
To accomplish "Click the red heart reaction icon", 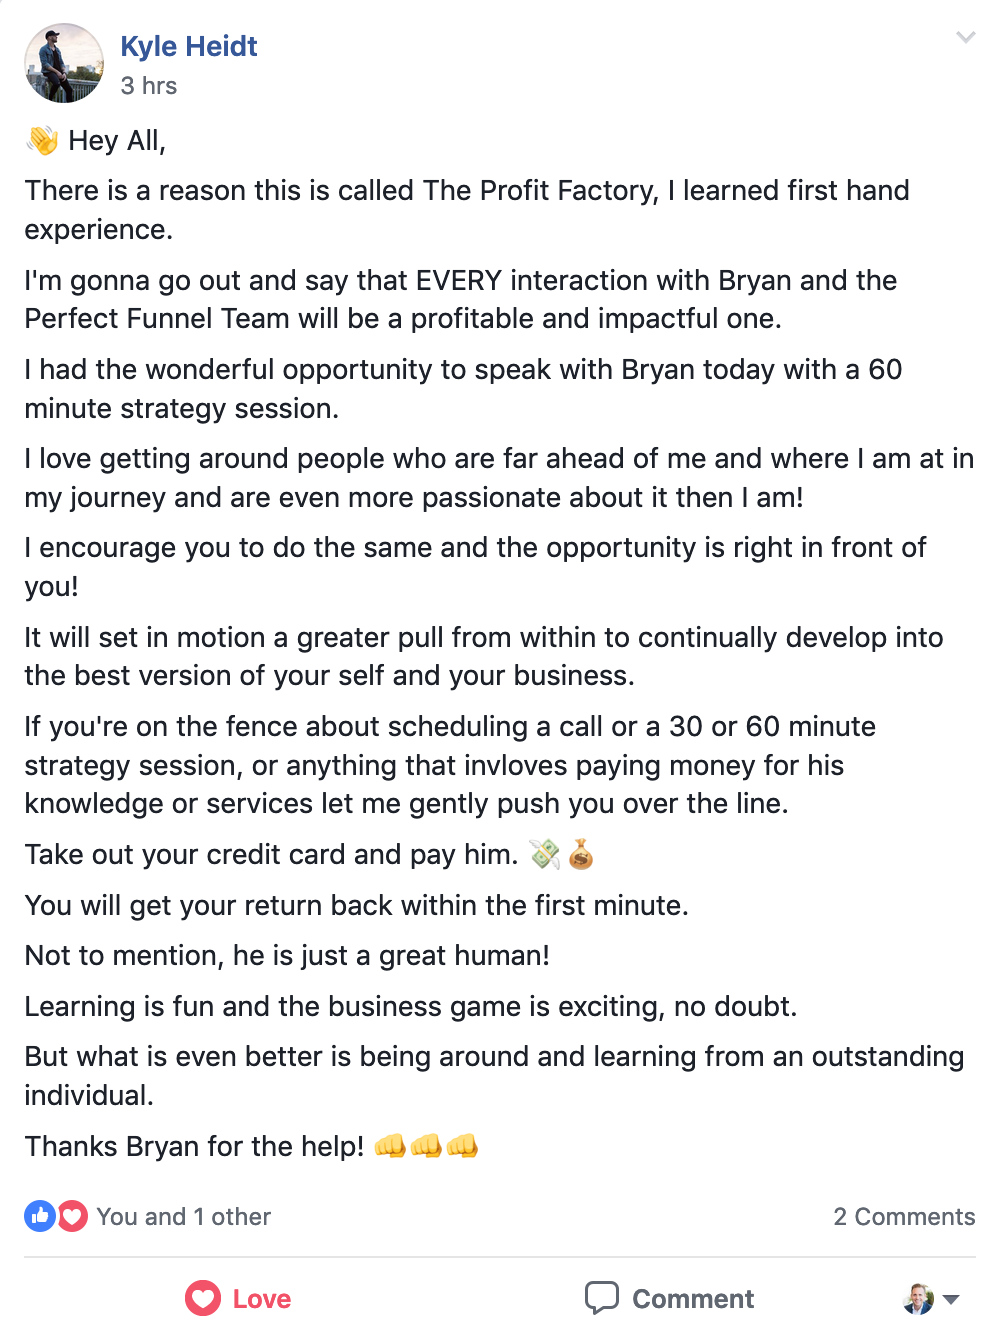I will [x=72, y=1216].
